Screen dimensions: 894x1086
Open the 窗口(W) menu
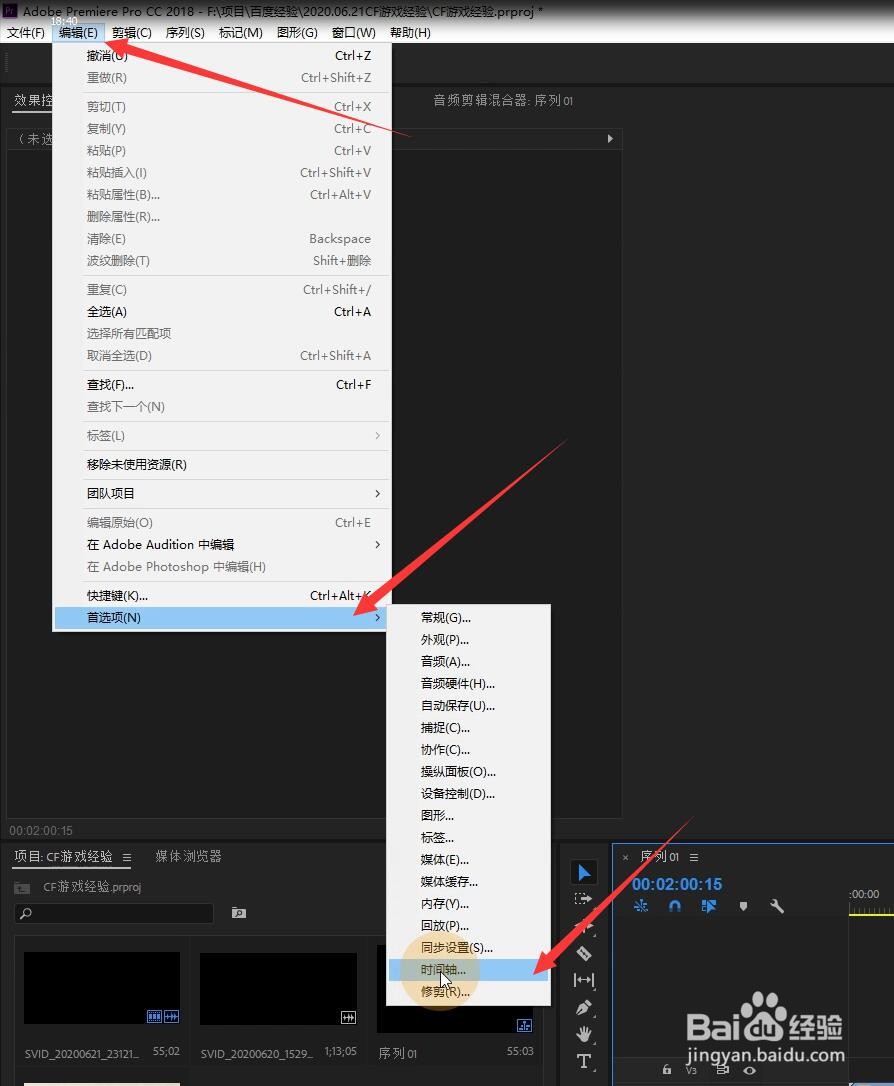353,33
